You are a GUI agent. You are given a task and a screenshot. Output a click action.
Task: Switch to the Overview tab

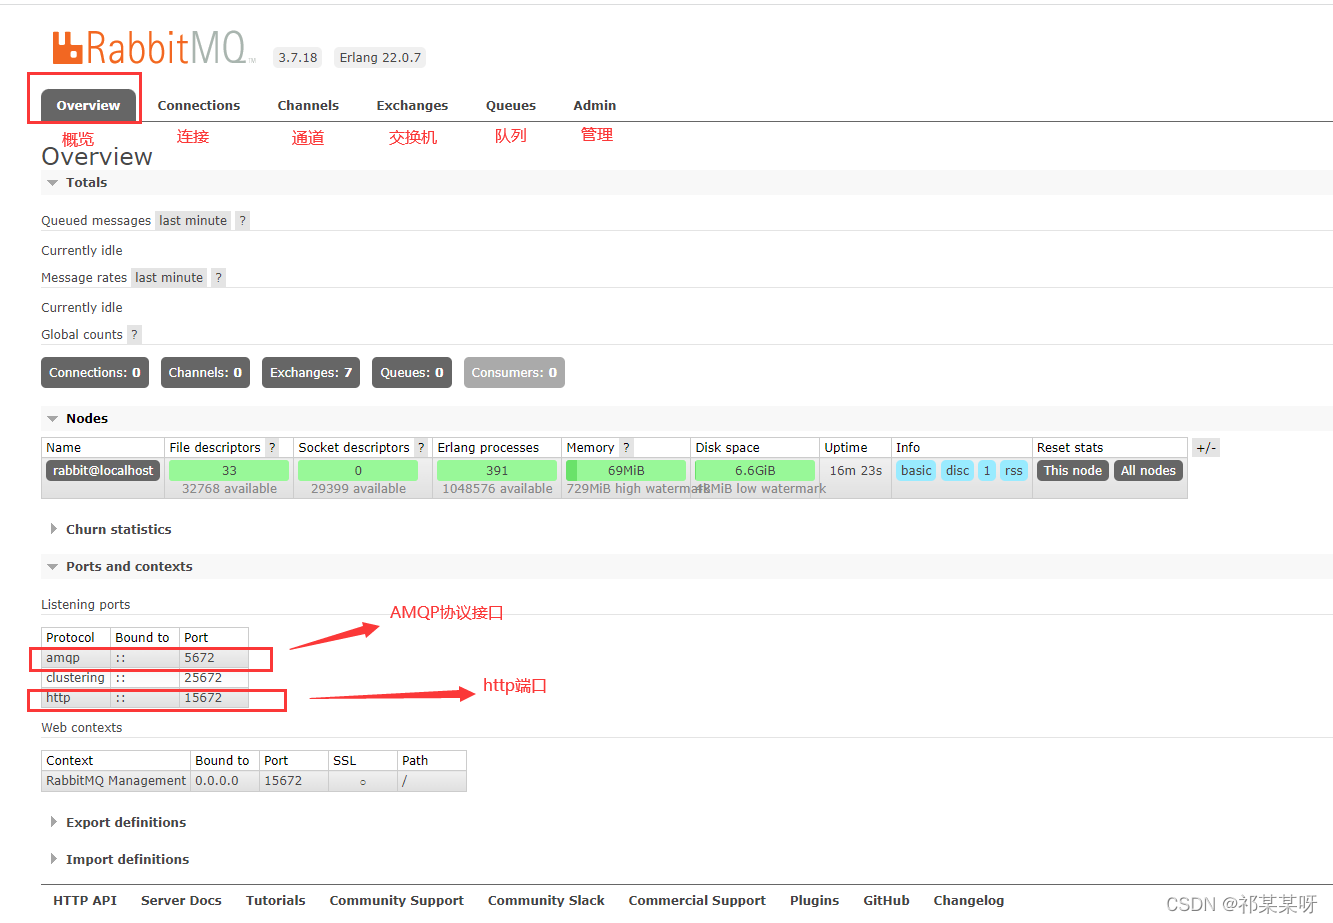[88, 105]
